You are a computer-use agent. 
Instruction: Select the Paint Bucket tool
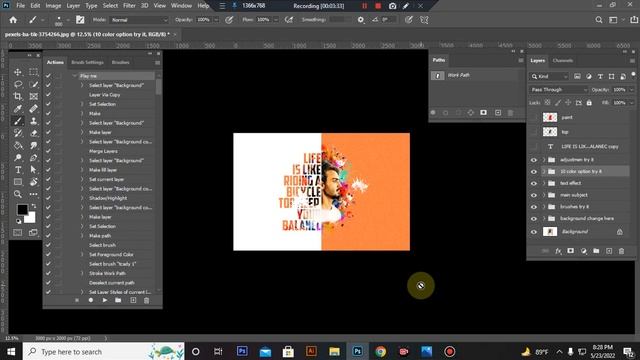click(18, 145)
